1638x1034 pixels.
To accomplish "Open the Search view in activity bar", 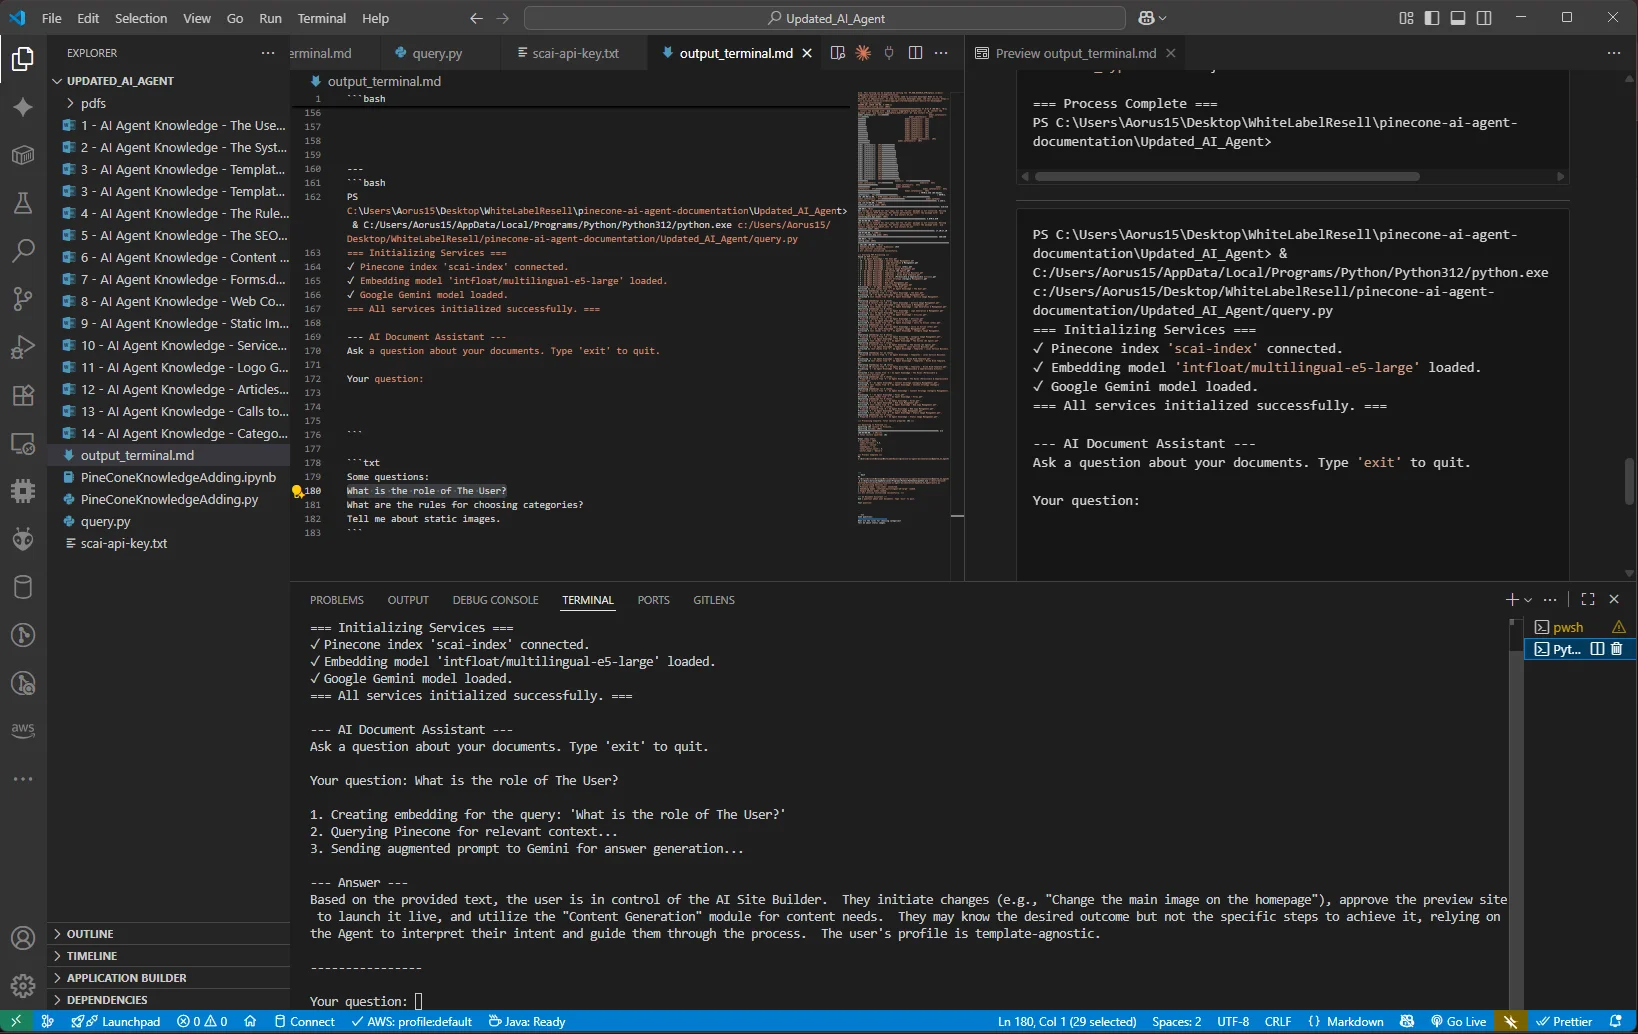I will 23,250.
